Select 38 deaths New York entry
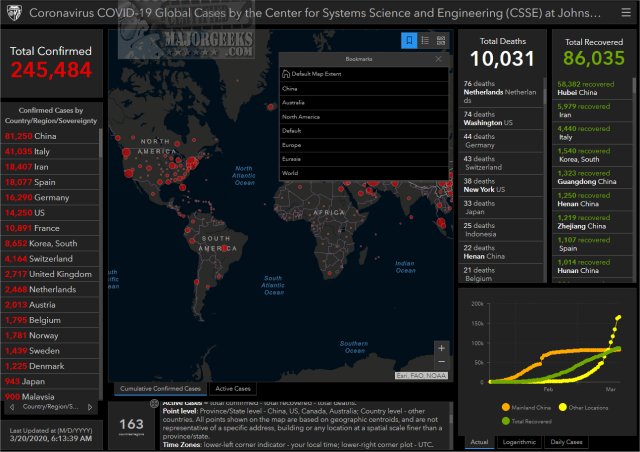 [501, 185]
